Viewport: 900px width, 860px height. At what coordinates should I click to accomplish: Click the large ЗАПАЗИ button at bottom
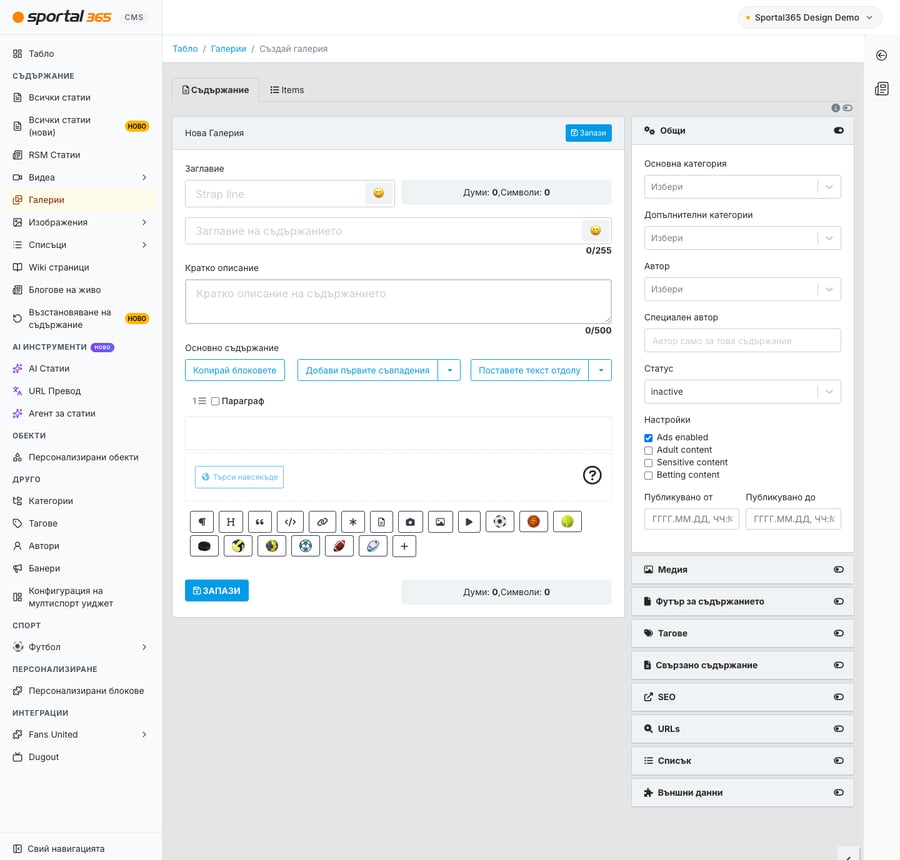(x=216, y=590)
